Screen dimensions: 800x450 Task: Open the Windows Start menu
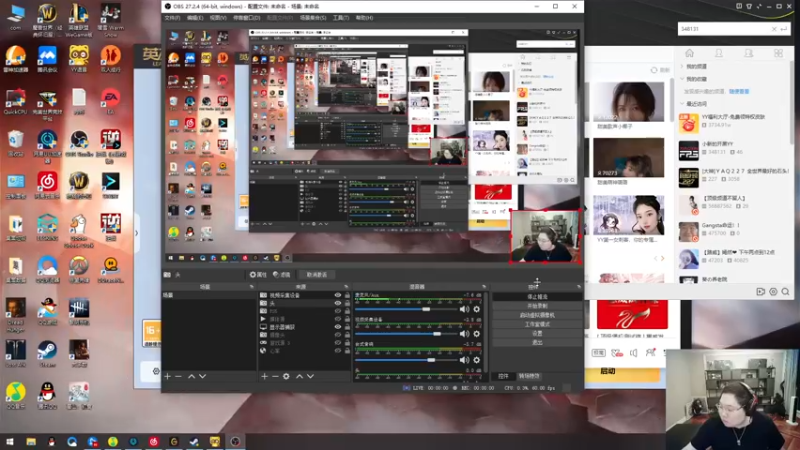pyautogui.click(x=10, y=442)
